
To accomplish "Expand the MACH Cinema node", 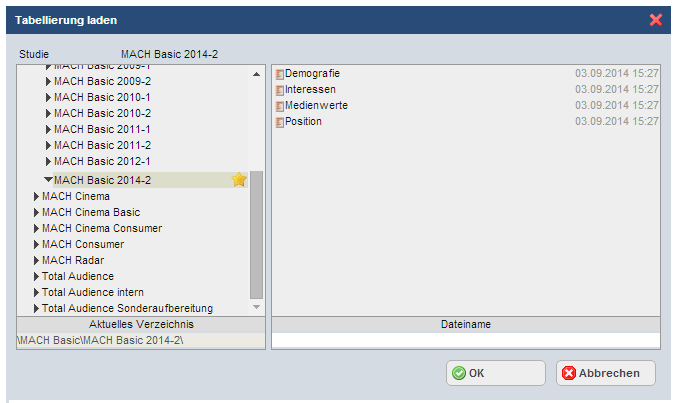I will tap(36, 197).
